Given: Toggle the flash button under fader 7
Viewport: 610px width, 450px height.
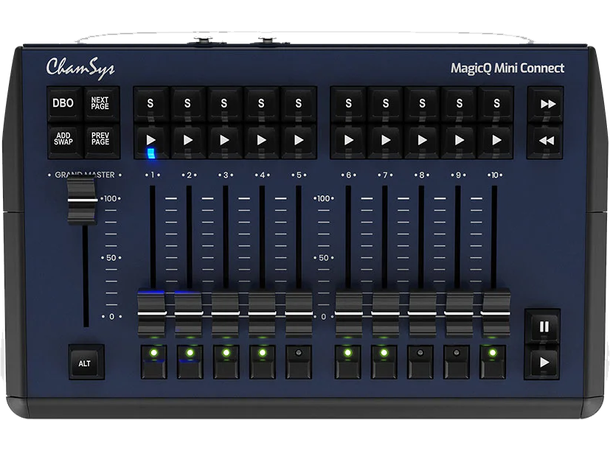Looking at the screenshot, I should click(384, 362).
